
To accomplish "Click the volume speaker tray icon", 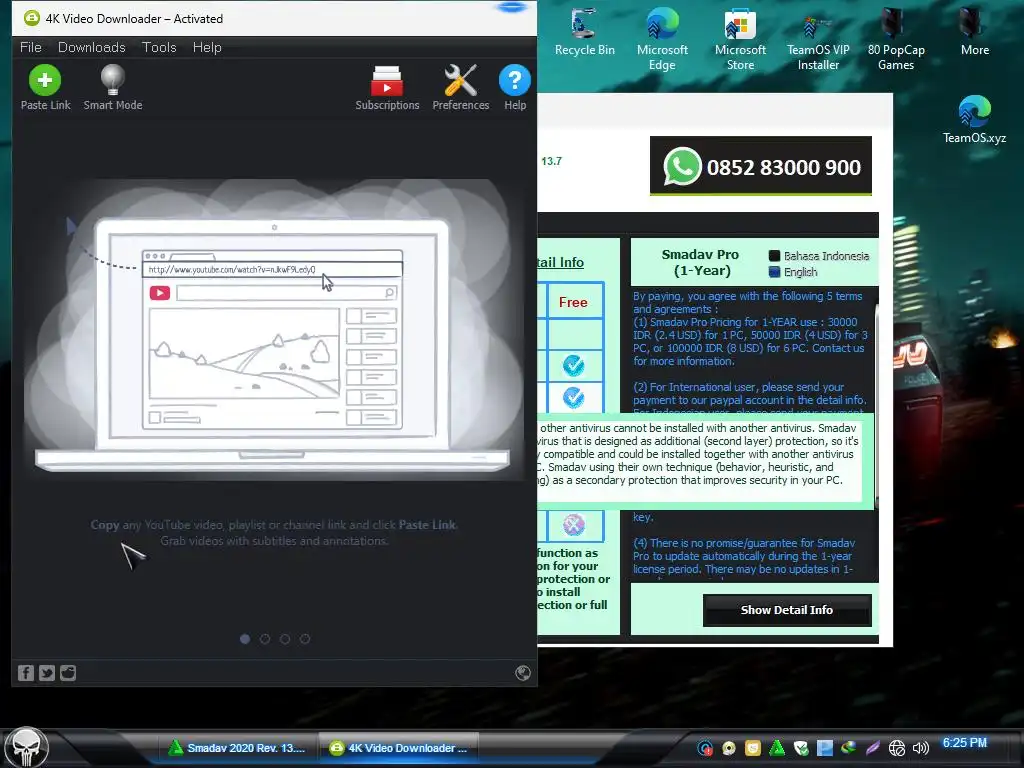I will pyautogui.click(x=921, y=748).
